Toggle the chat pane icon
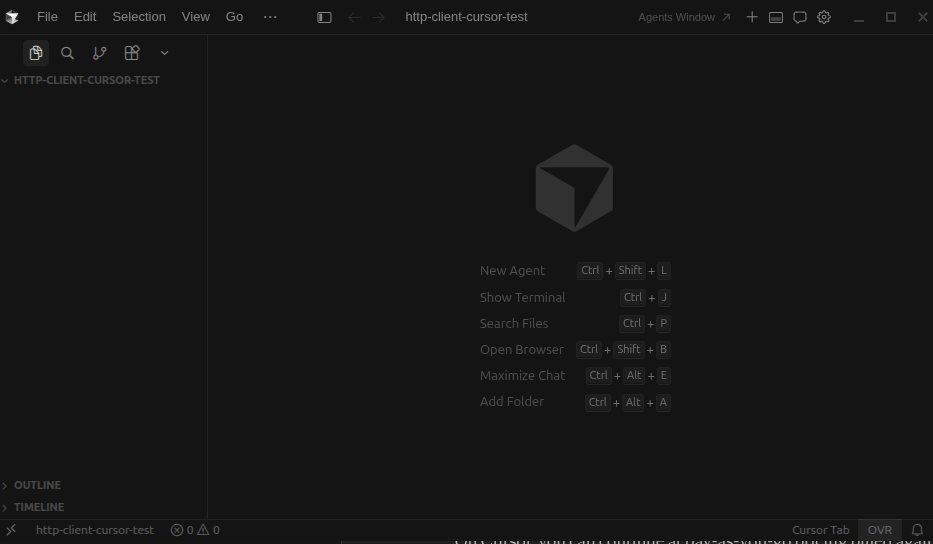Image resolution: width=933 pixels, height=544 pixels. [x=800, y=17]
